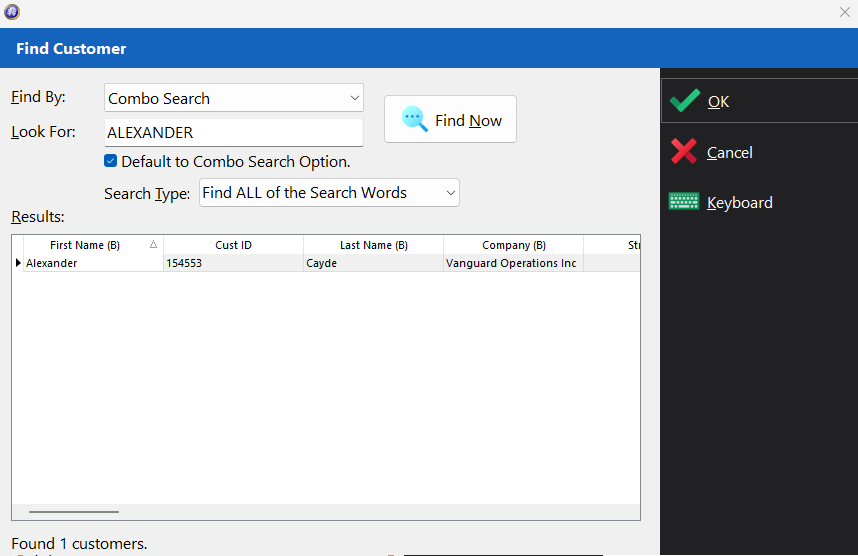This screenshot has width=858, height=556.
Task: Select the Vanguard Operations Inc result cell
Action: point(513,263)
